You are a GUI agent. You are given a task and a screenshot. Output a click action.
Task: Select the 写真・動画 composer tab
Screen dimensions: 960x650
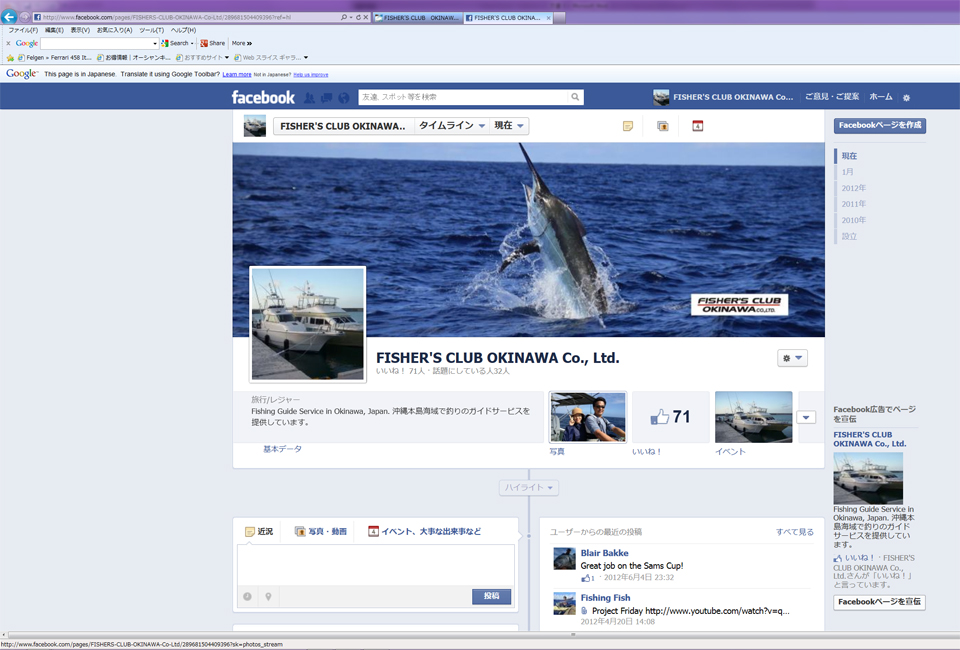[321, 532]
